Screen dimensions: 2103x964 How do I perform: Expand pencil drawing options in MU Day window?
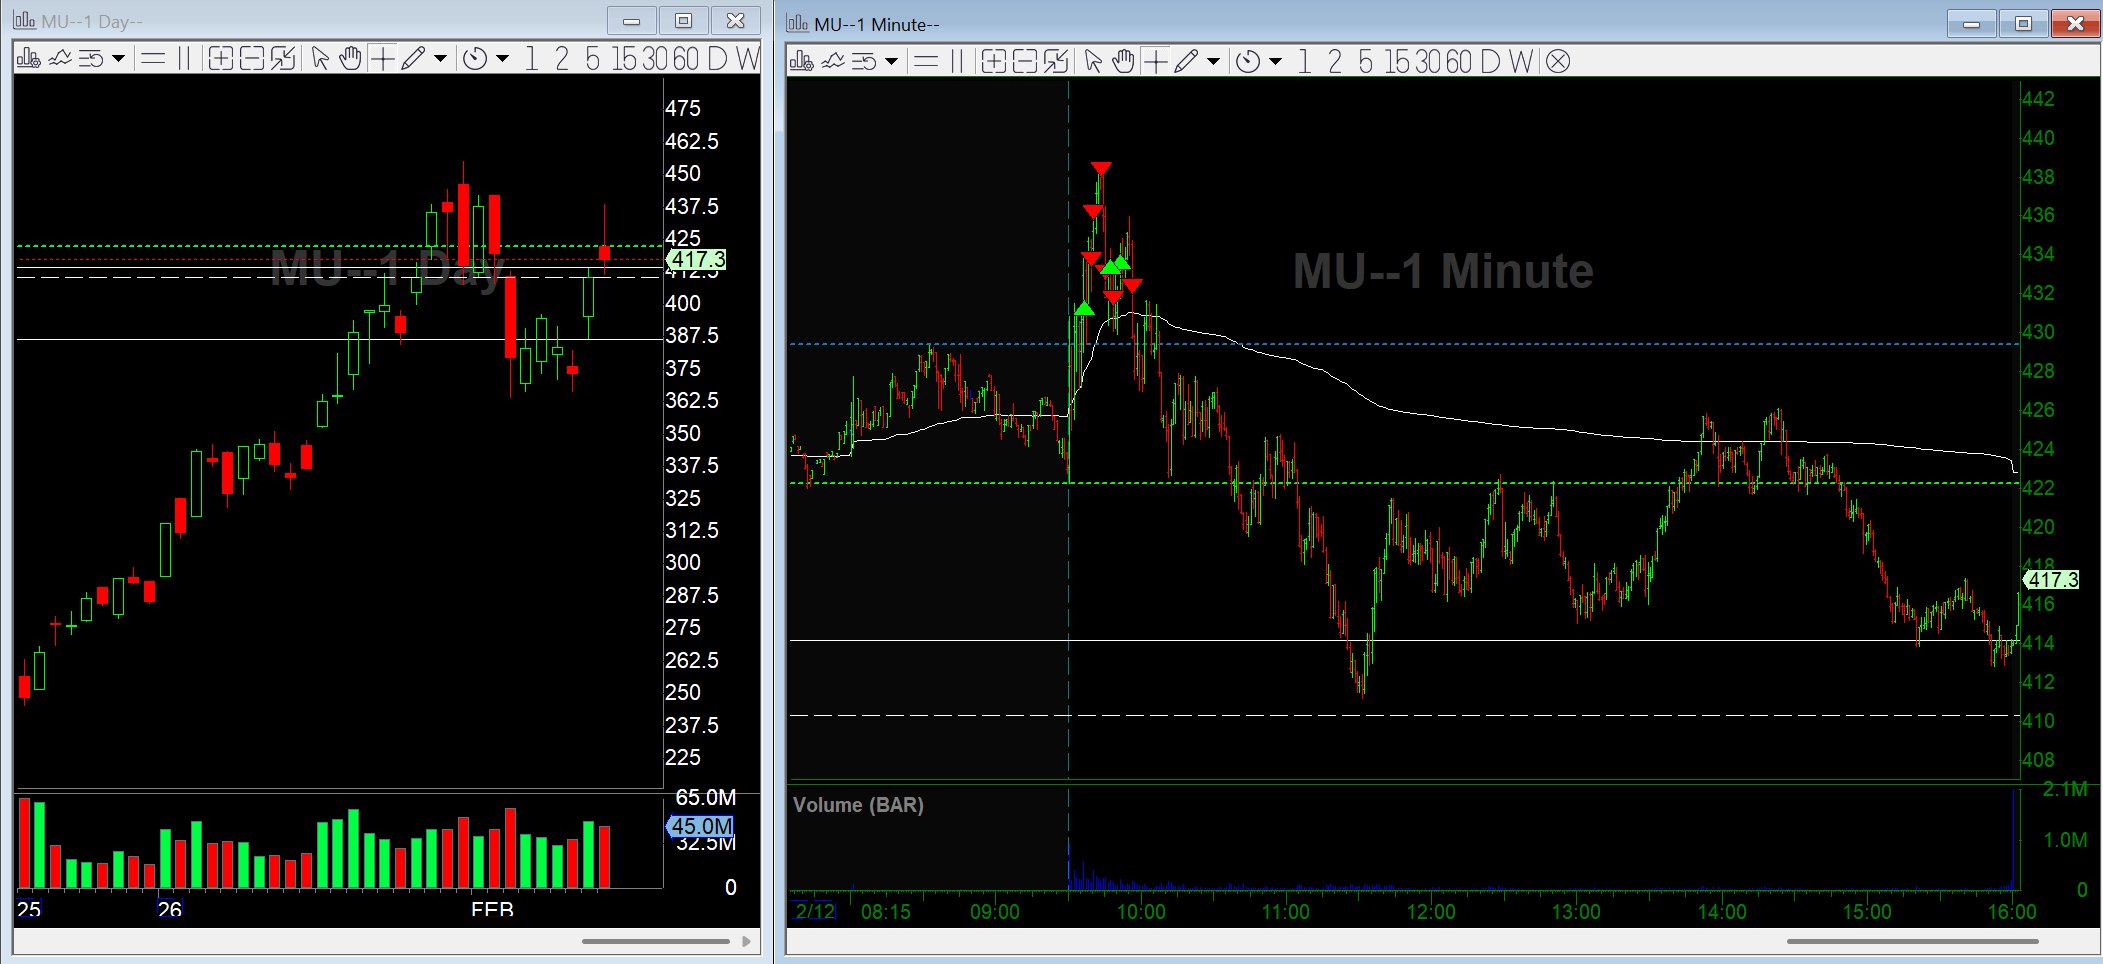click(x=440, y=59)
